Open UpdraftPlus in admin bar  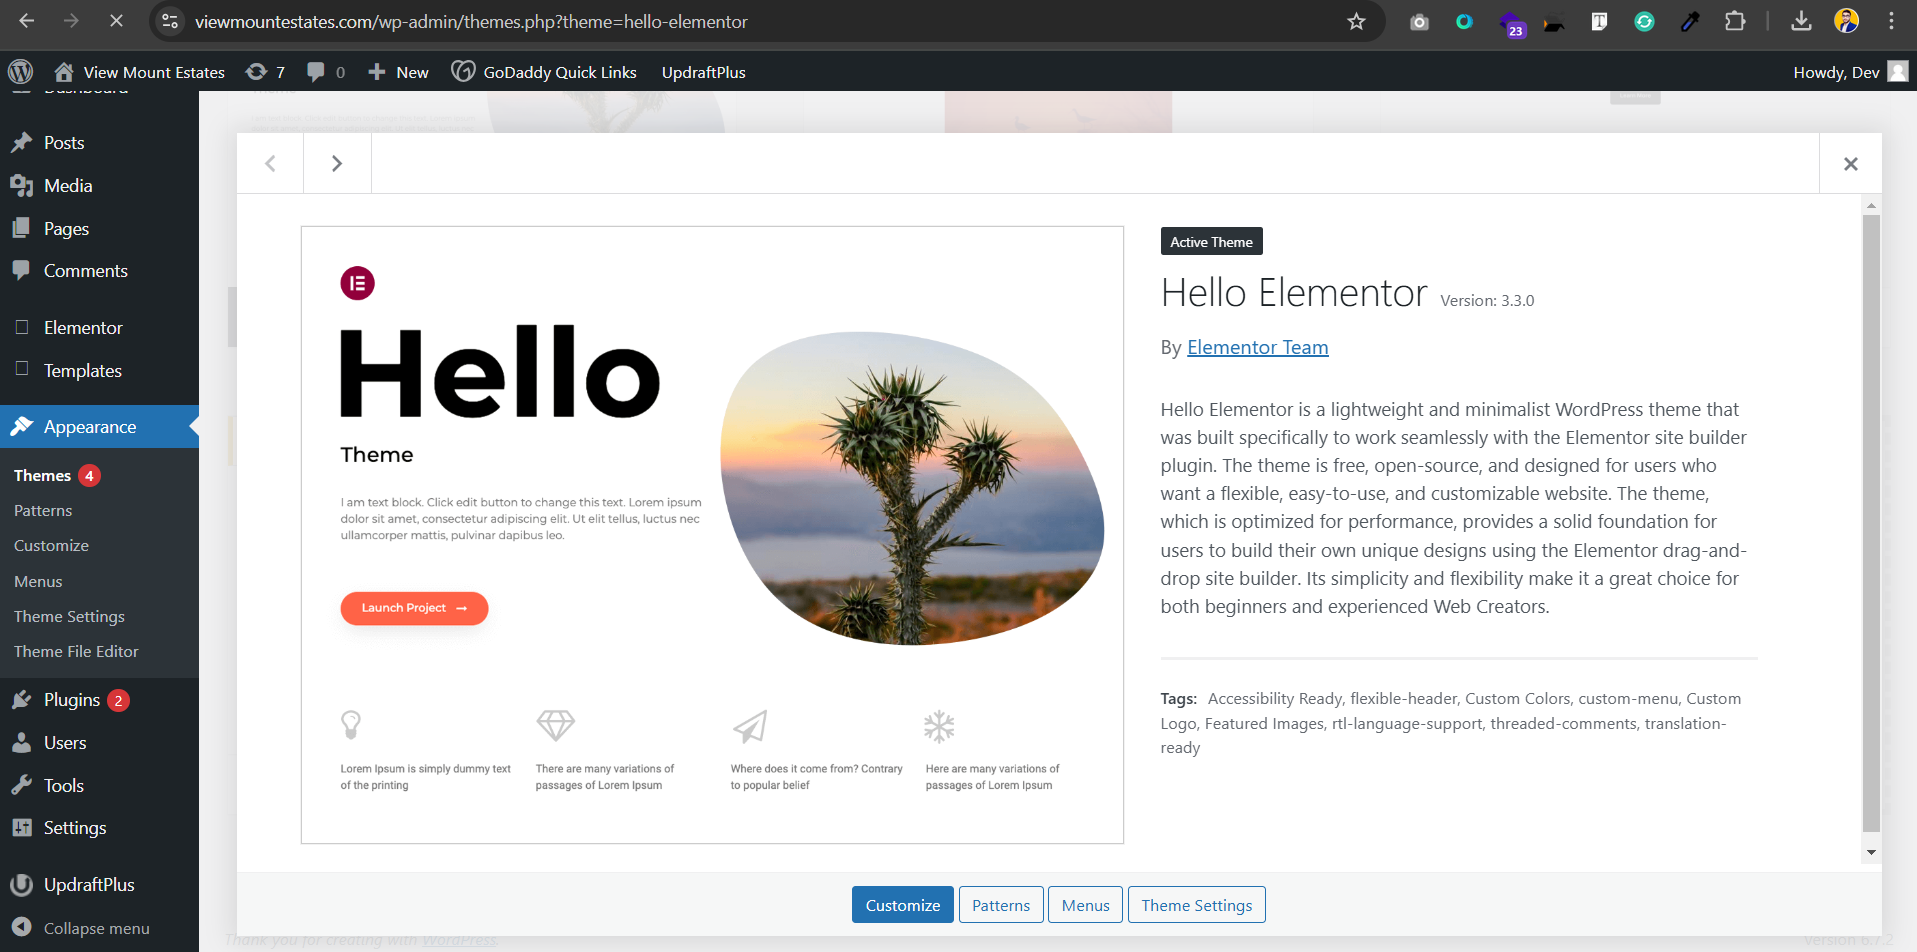(703, 72)
